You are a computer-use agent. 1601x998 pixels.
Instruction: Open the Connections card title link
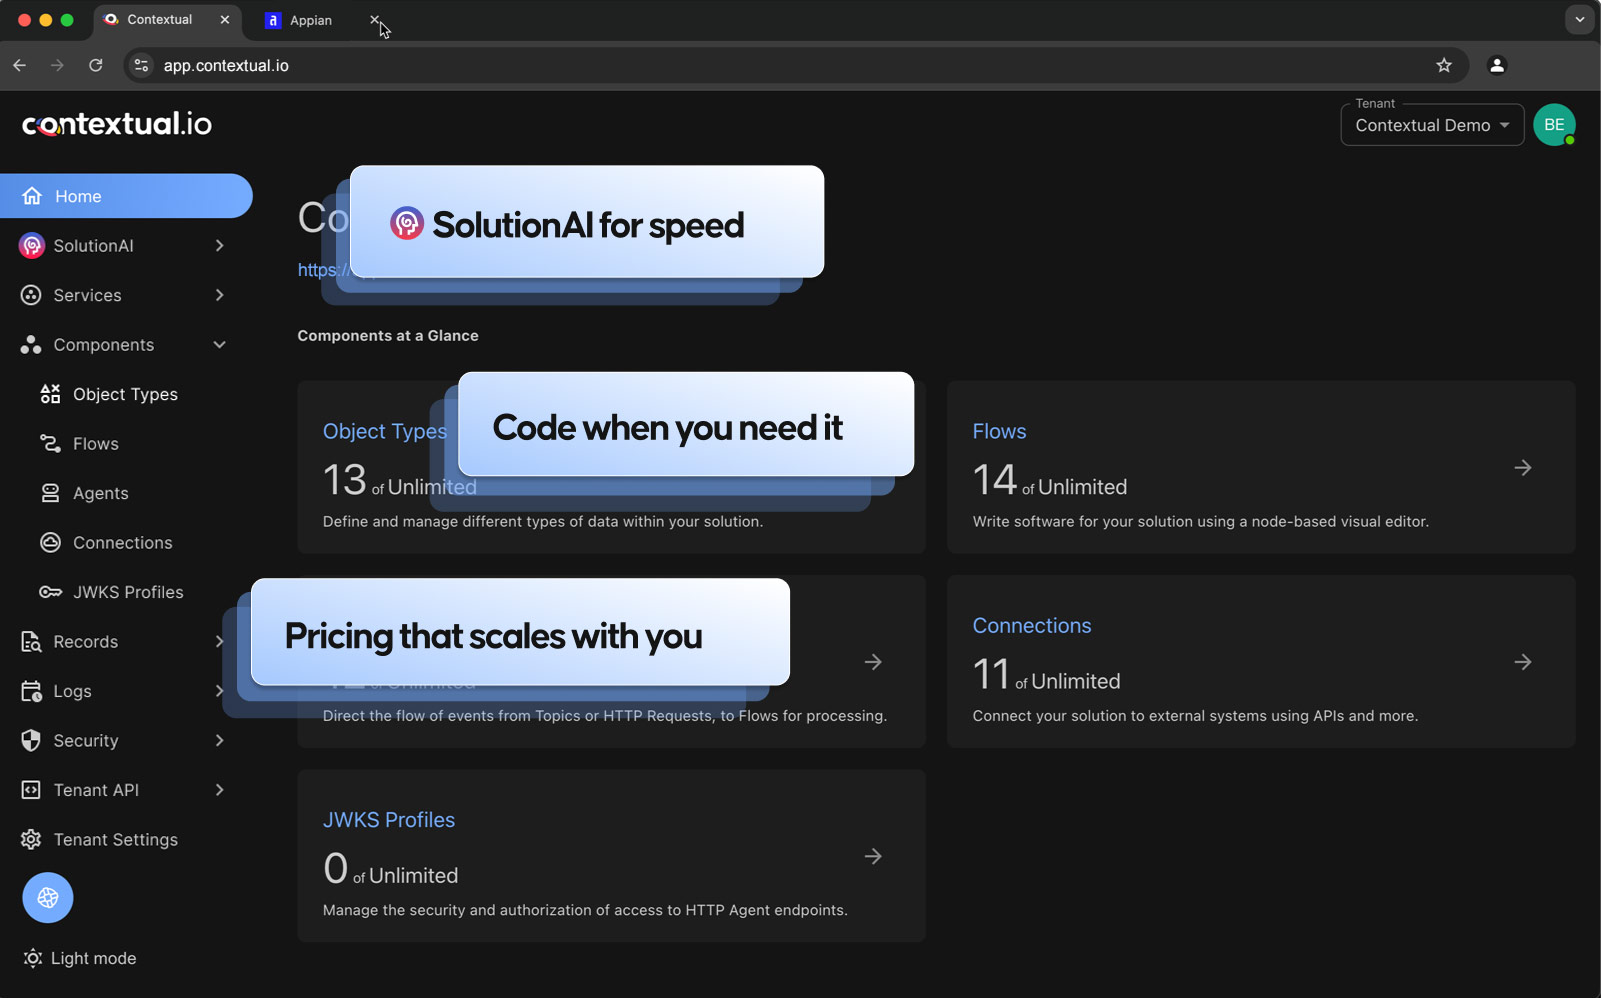pyautogui.click(x=1032, y=626)
